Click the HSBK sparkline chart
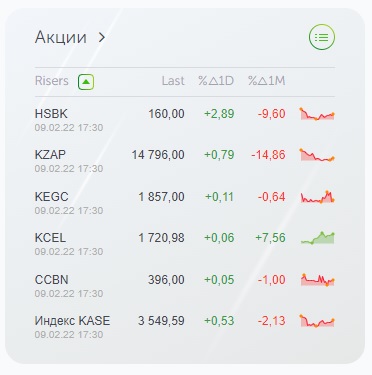The height and width of the screenshot is (375, 372). [317, 114]
